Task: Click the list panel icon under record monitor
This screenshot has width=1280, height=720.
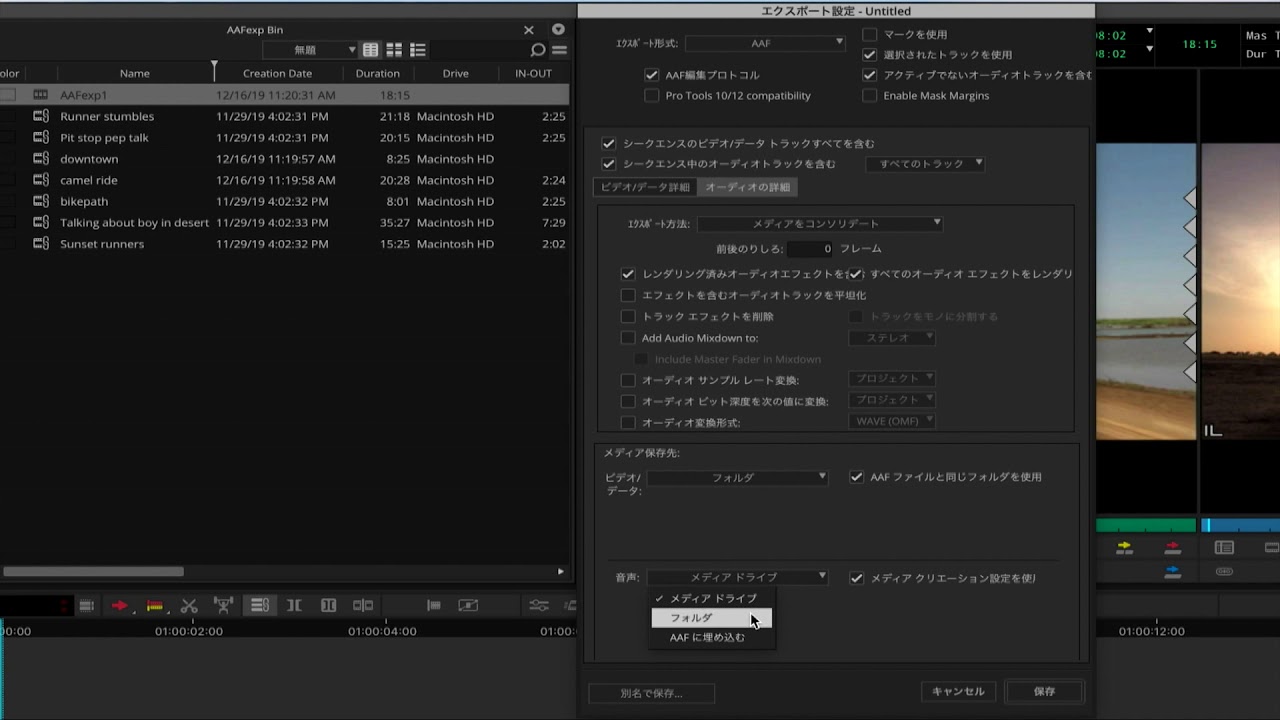Action: (x=1224, y=547)
